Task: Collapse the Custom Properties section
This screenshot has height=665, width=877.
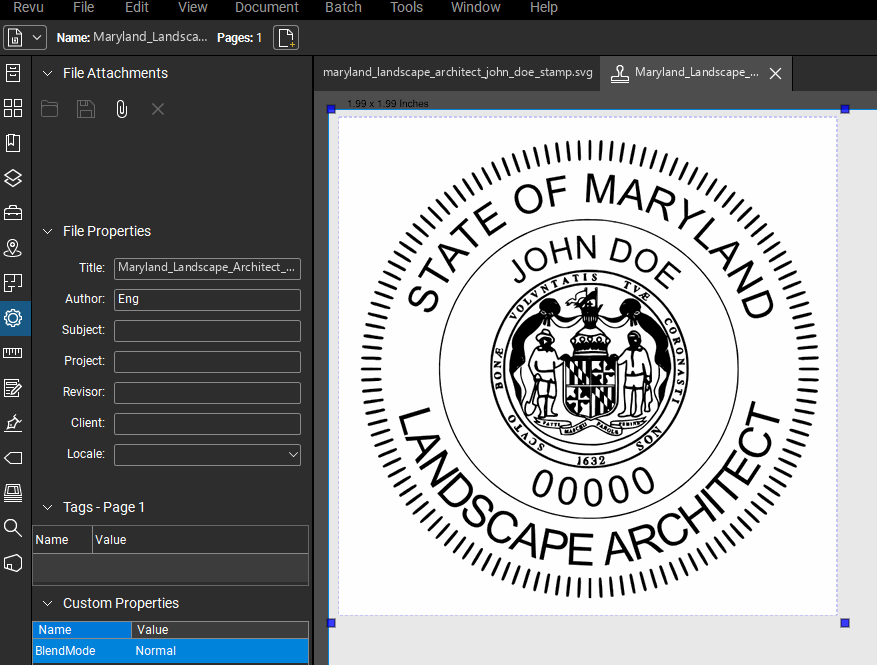Action: click(48, 603)
